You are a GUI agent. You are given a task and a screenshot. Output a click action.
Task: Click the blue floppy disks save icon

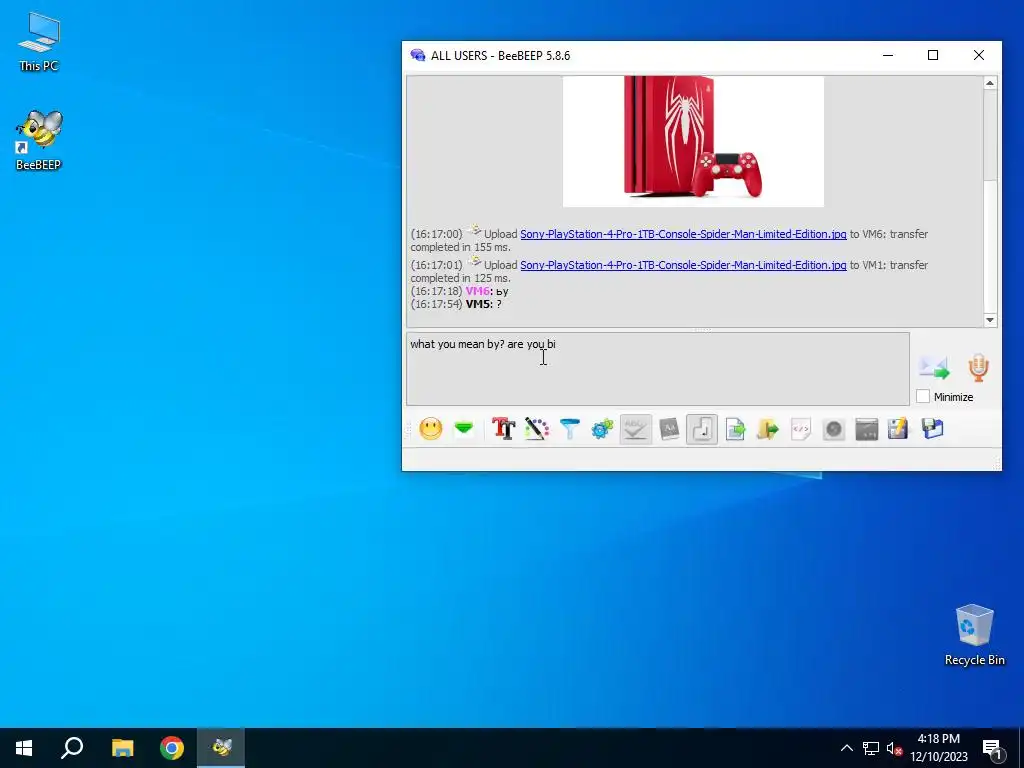[933, 429]
